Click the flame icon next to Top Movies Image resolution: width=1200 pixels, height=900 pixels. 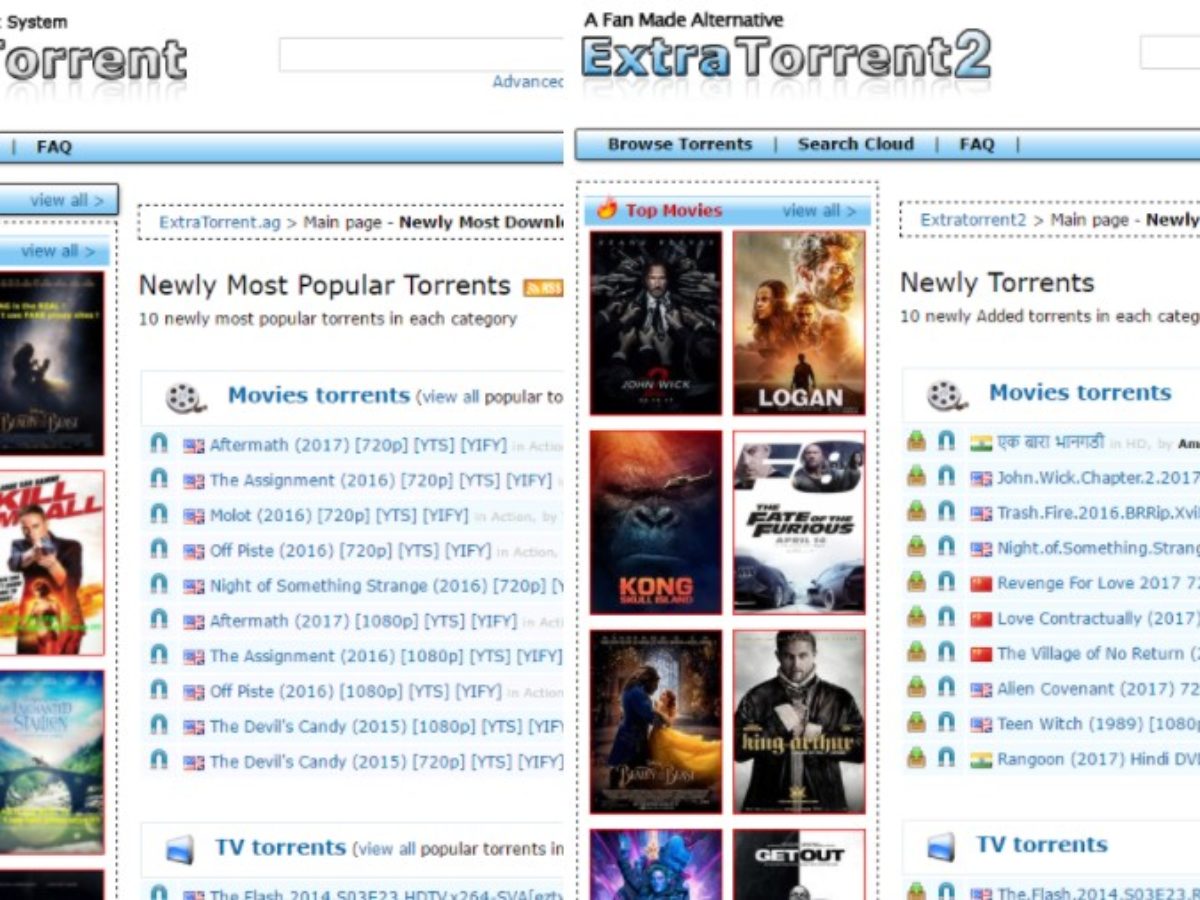click(607, 209)
